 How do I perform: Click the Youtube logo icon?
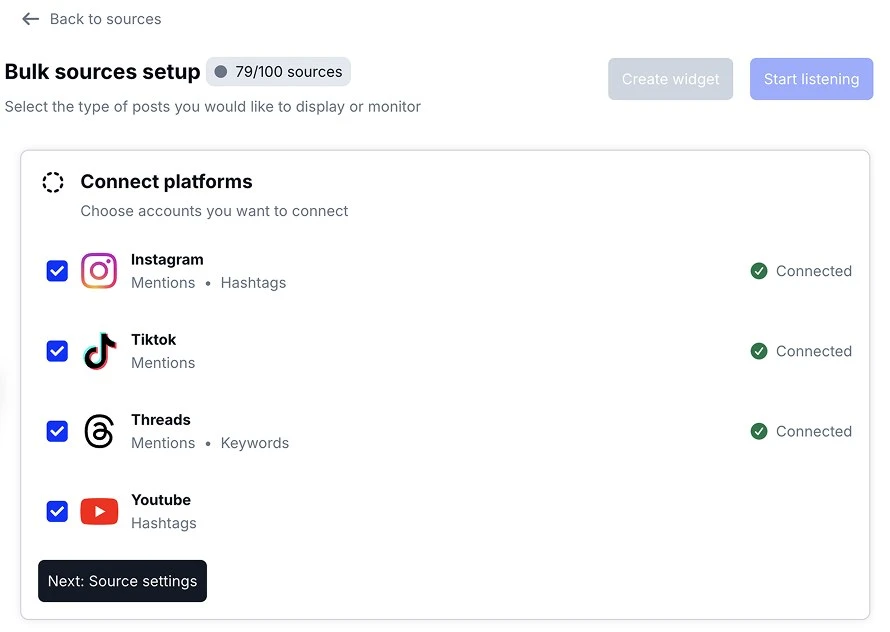99,511
